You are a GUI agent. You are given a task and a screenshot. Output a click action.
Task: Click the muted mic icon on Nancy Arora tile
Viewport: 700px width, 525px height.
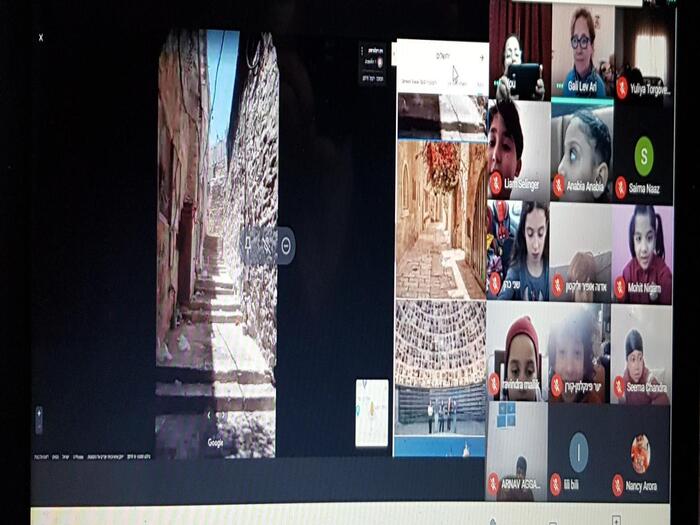tap(618, 485)
